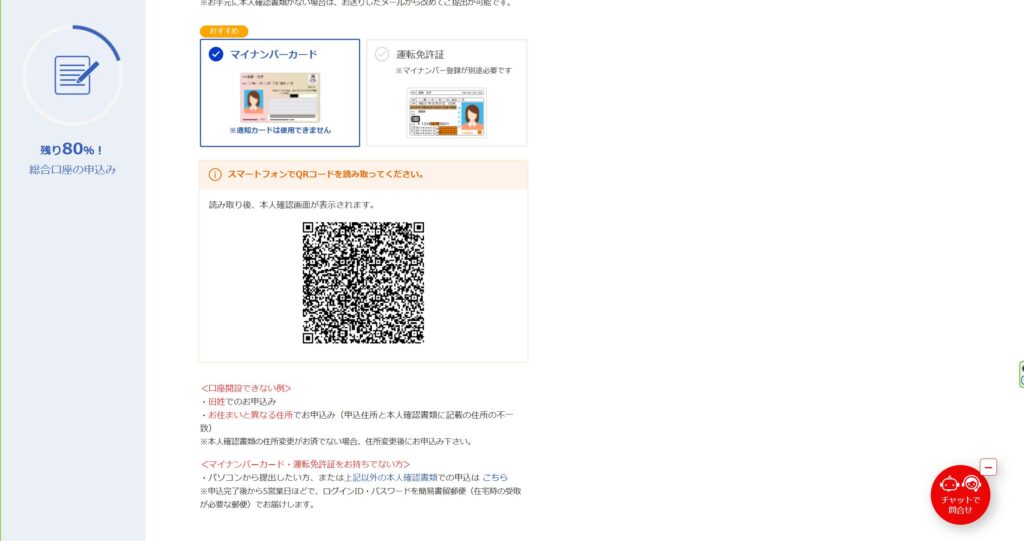Screen dimensions: 1024x541
Task: Open the チャットで問合せ chat button
Action: (x=960, y=495)
